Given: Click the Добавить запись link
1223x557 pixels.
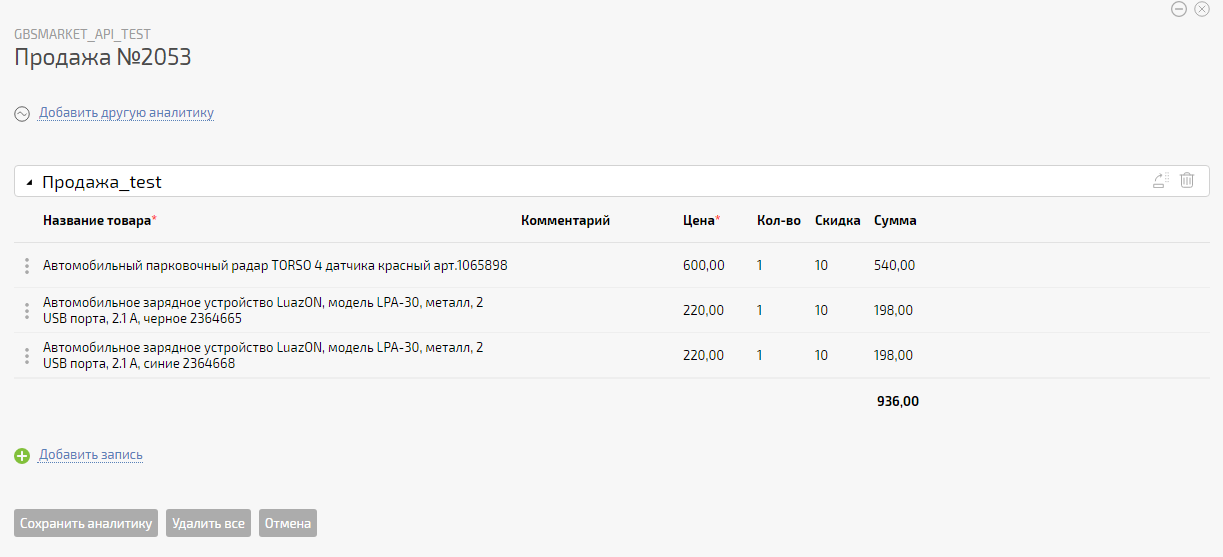Looking at the screenshot, I should coord(91,455).
